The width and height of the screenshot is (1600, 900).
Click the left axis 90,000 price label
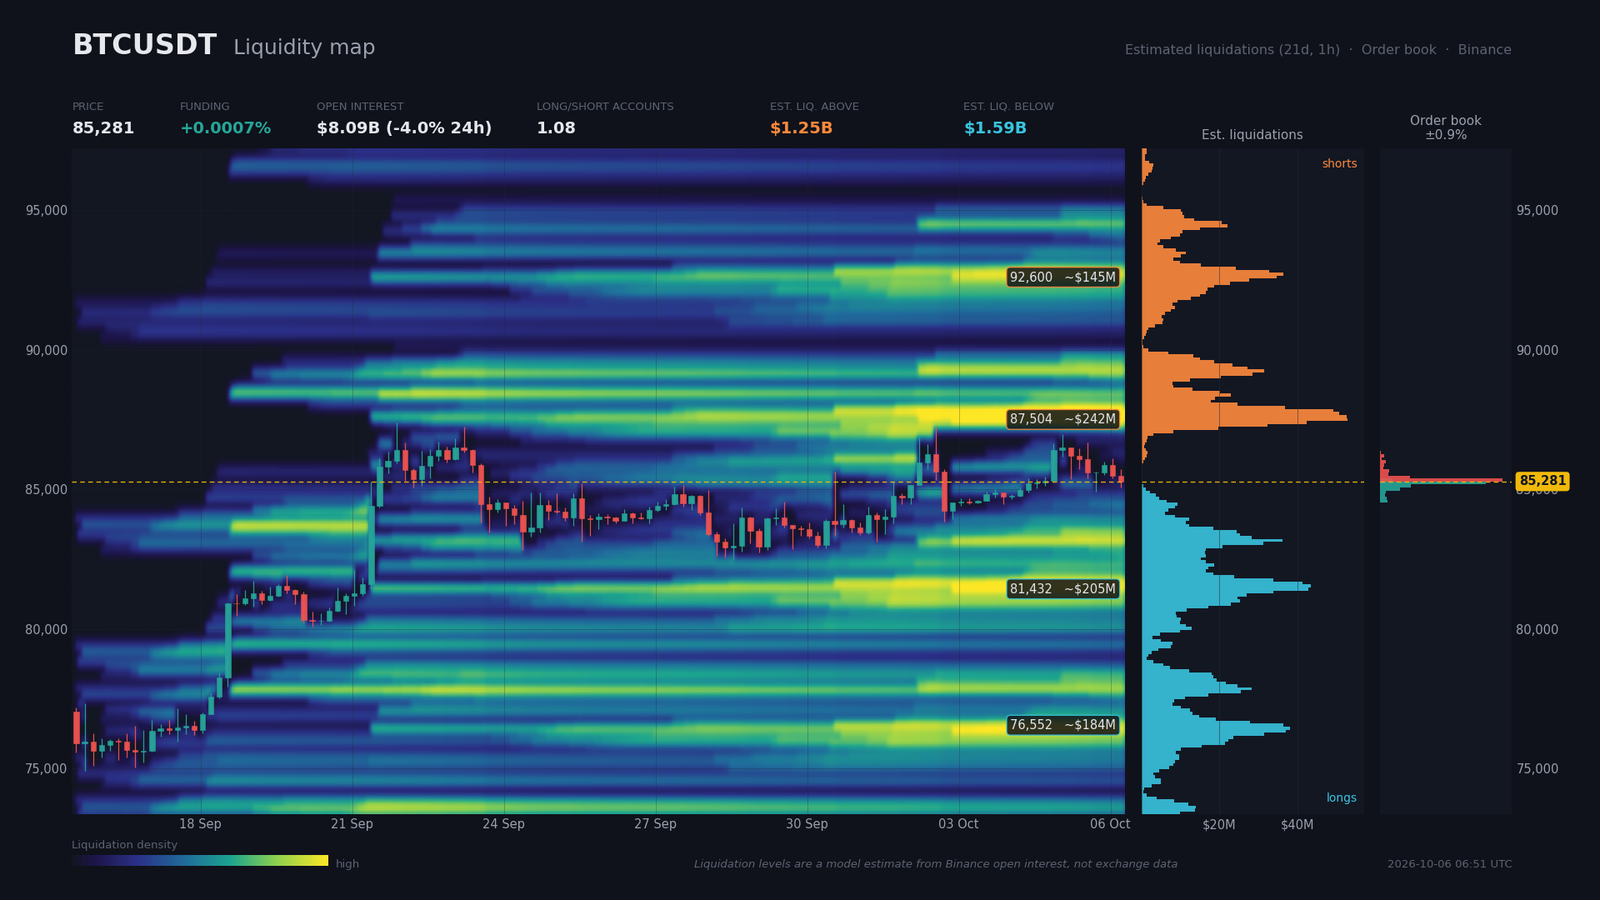pyautogui.click(x=47, y=350)
